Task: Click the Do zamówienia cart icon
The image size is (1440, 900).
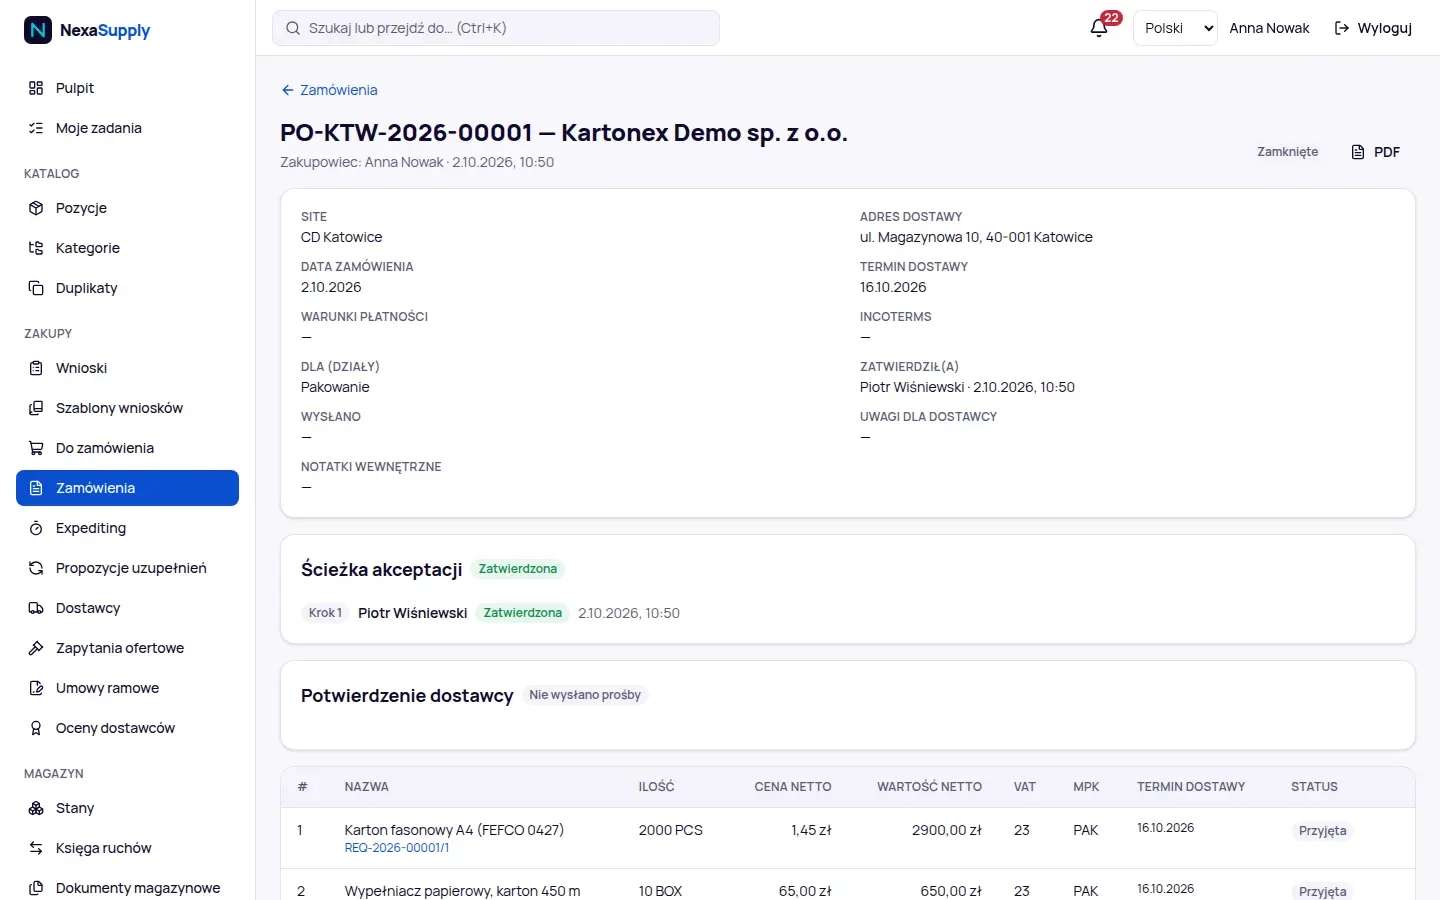Action: (x=36, y=448)
